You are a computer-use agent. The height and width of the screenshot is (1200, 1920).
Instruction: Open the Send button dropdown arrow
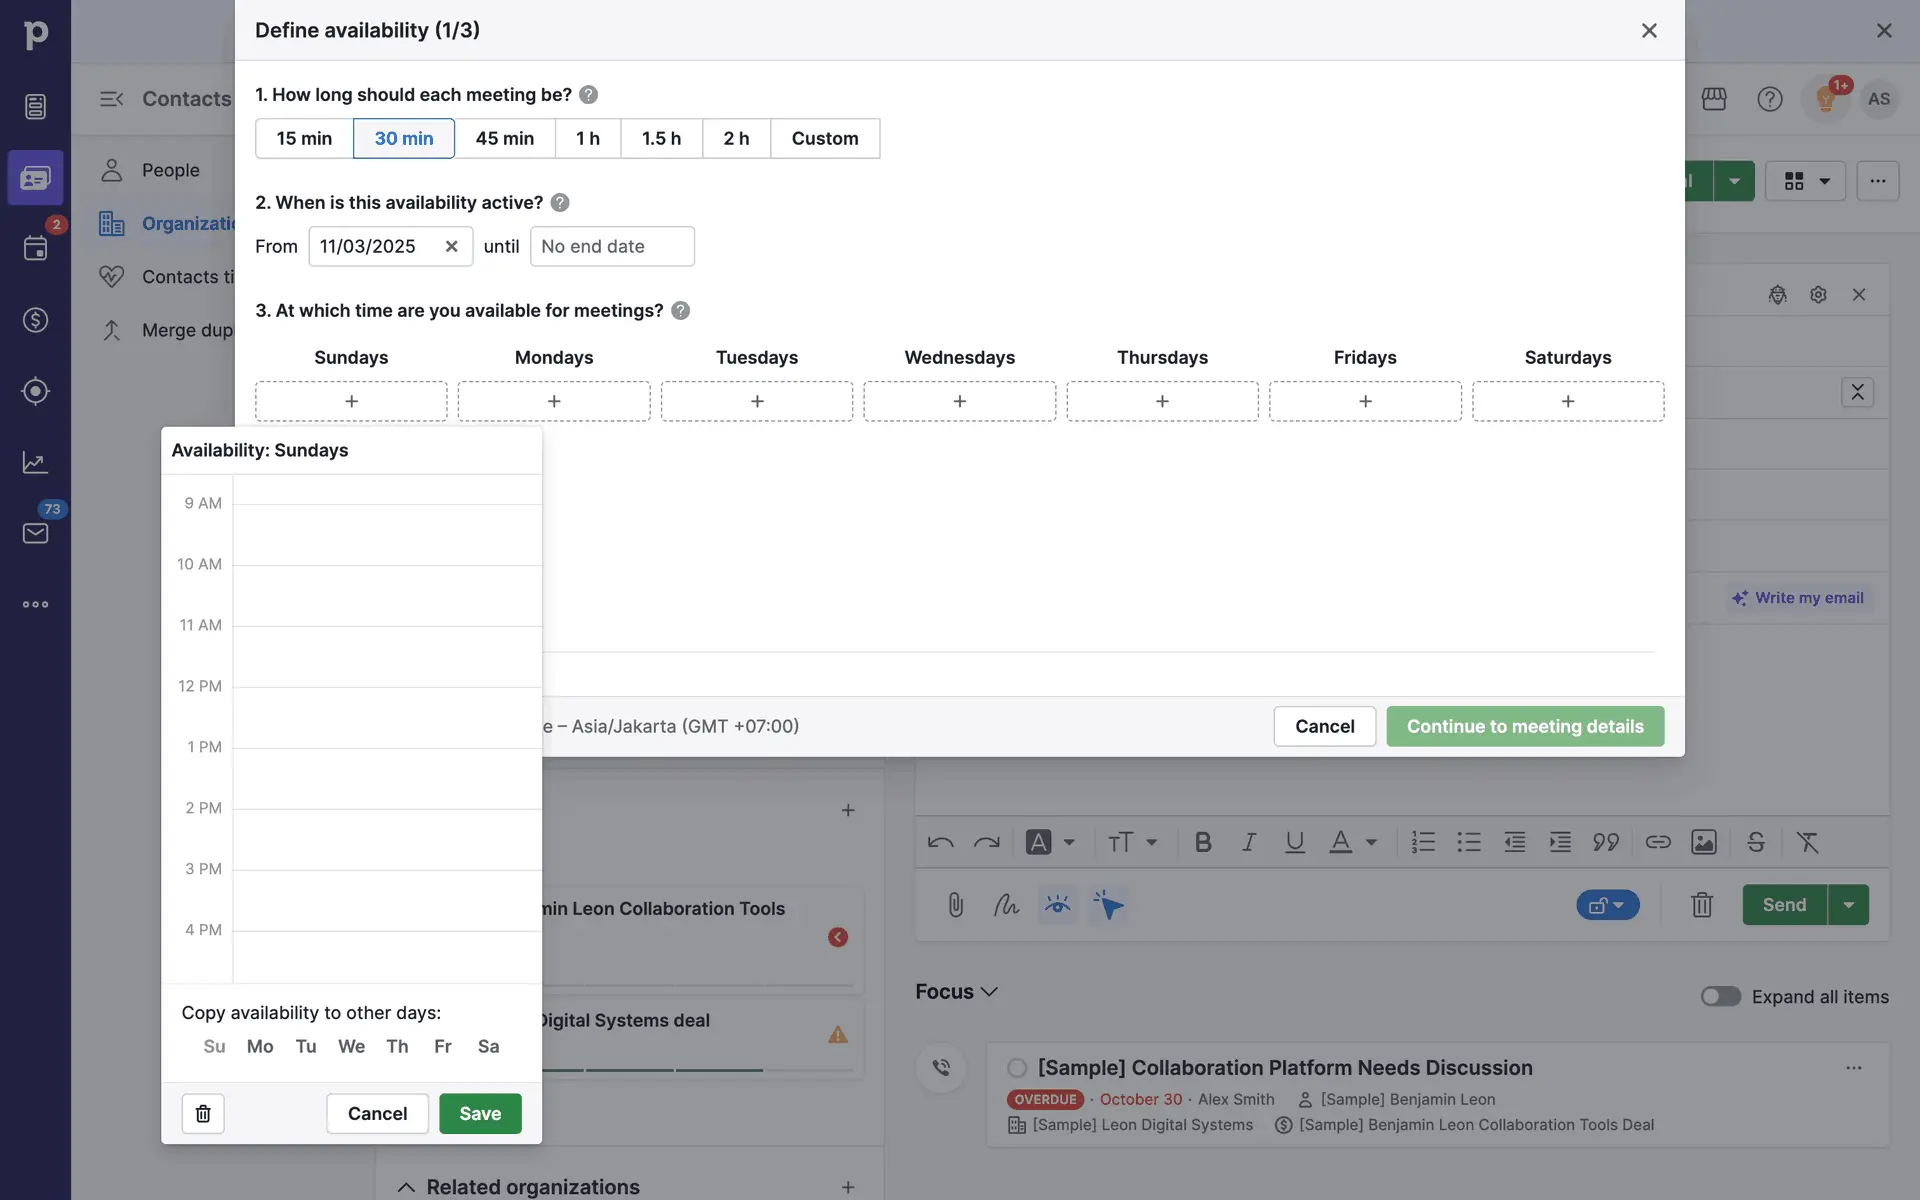coord(1848,905)
